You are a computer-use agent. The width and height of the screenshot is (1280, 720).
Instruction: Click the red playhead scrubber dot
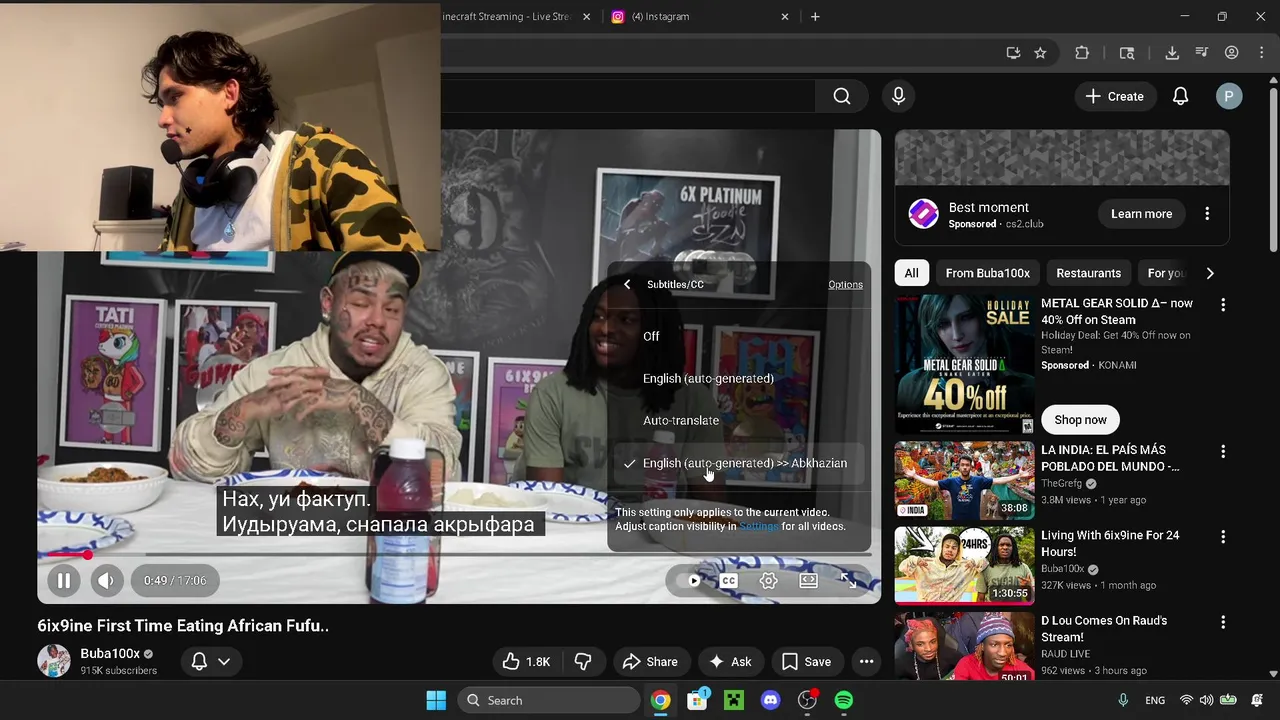click(88, 554)
